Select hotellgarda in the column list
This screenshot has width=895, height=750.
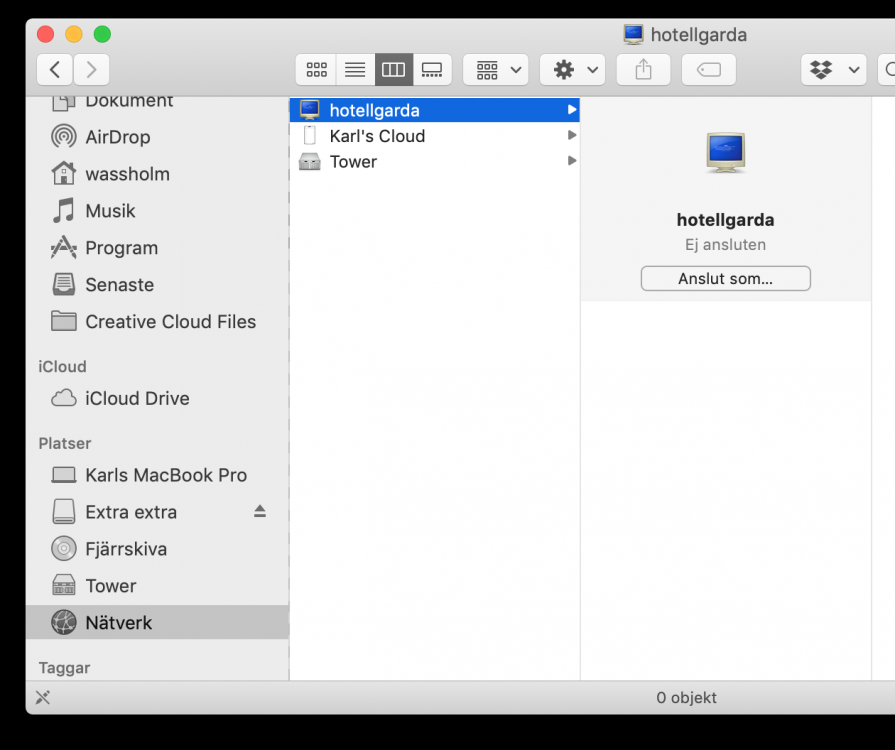click(434, 110)
